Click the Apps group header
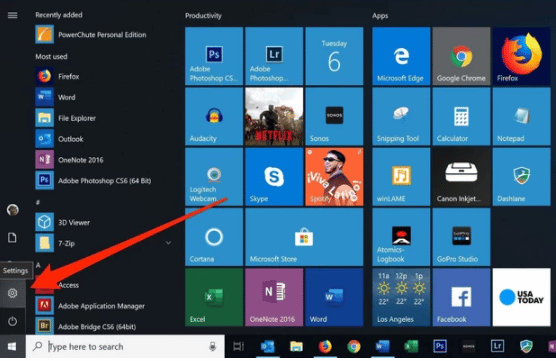The width and height of the screenshot is (556, 361). click(380, 16)
